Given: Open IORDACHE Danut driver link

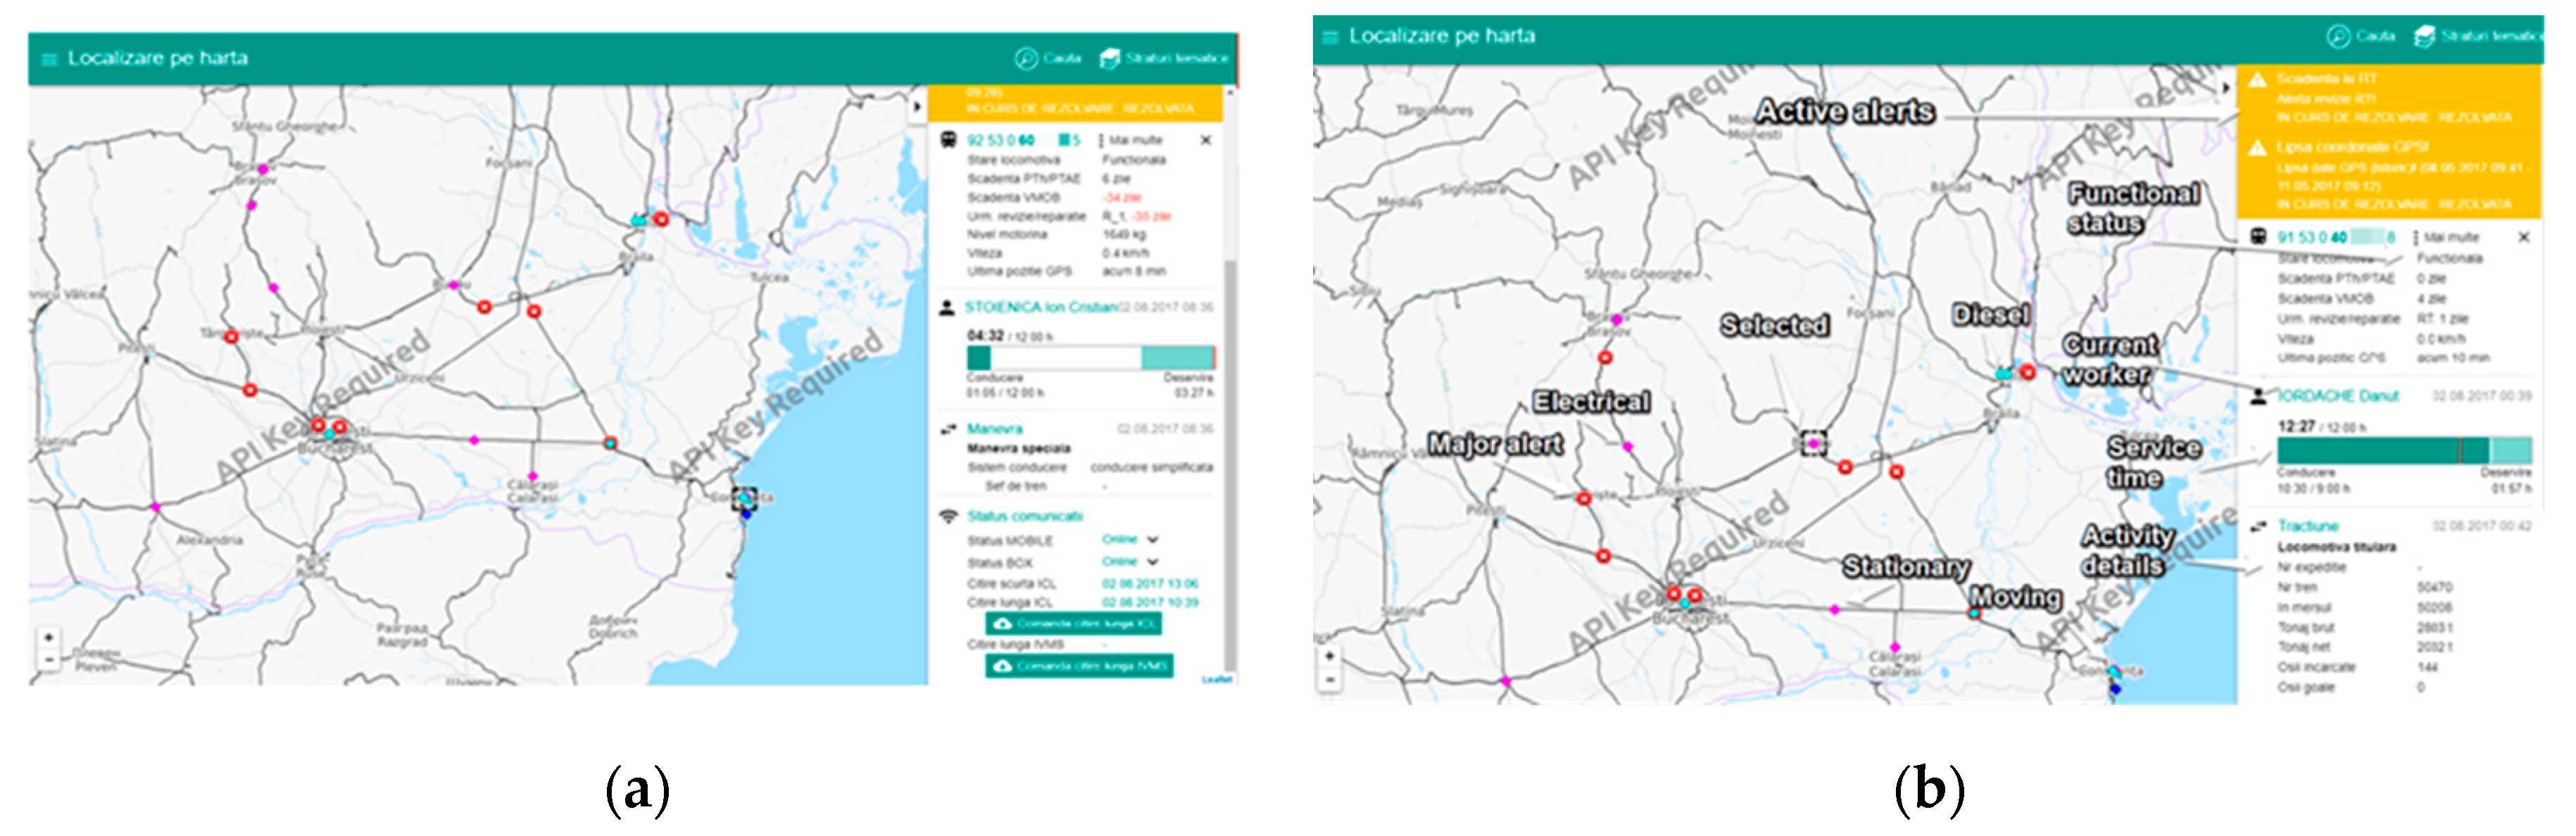Looking at the screenshot, I should pos(2337,396).
